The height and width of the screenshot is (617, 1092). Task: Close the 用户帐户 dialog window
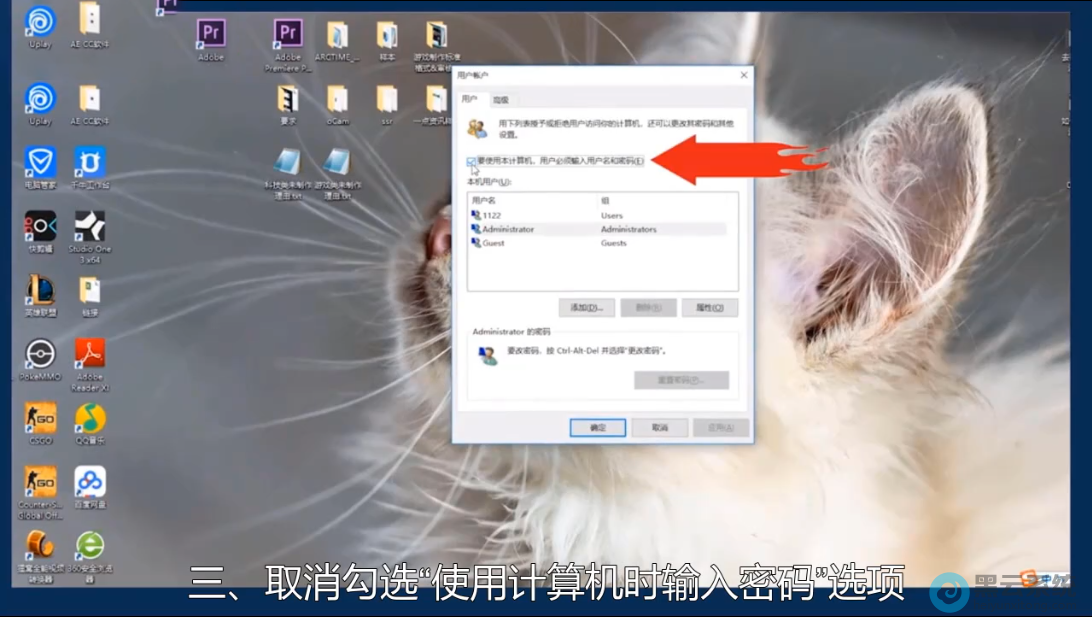[743, 75]
